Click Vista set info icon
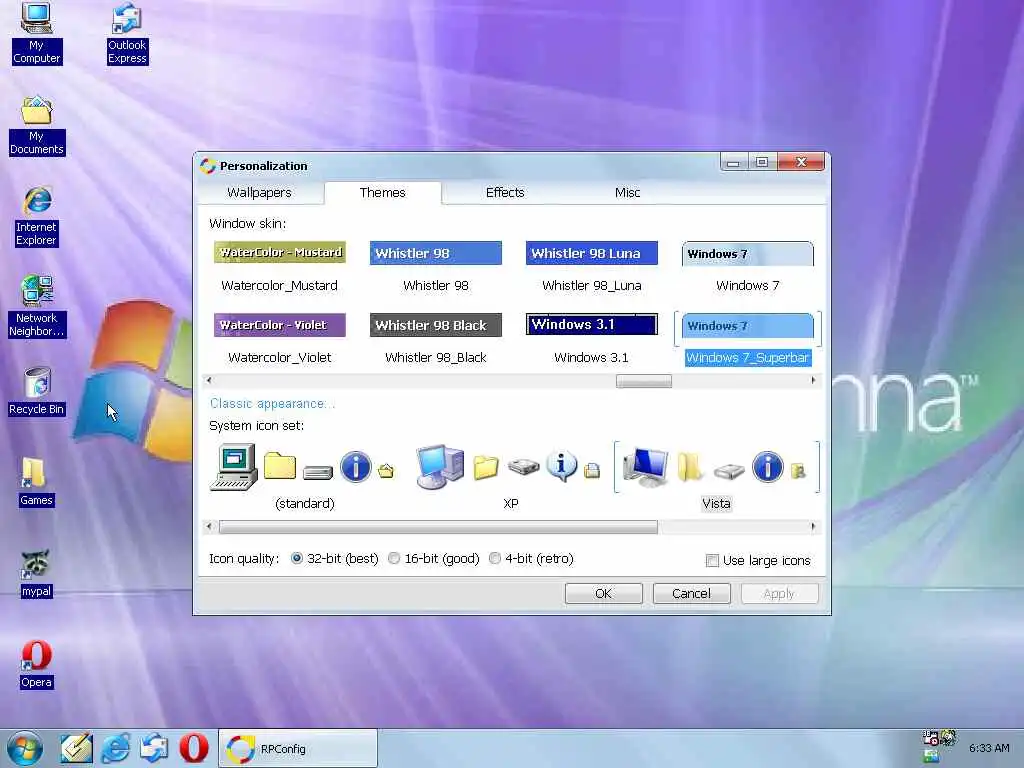The width and height of the screenshot is (1024, 768). click(x=767, y=468)
